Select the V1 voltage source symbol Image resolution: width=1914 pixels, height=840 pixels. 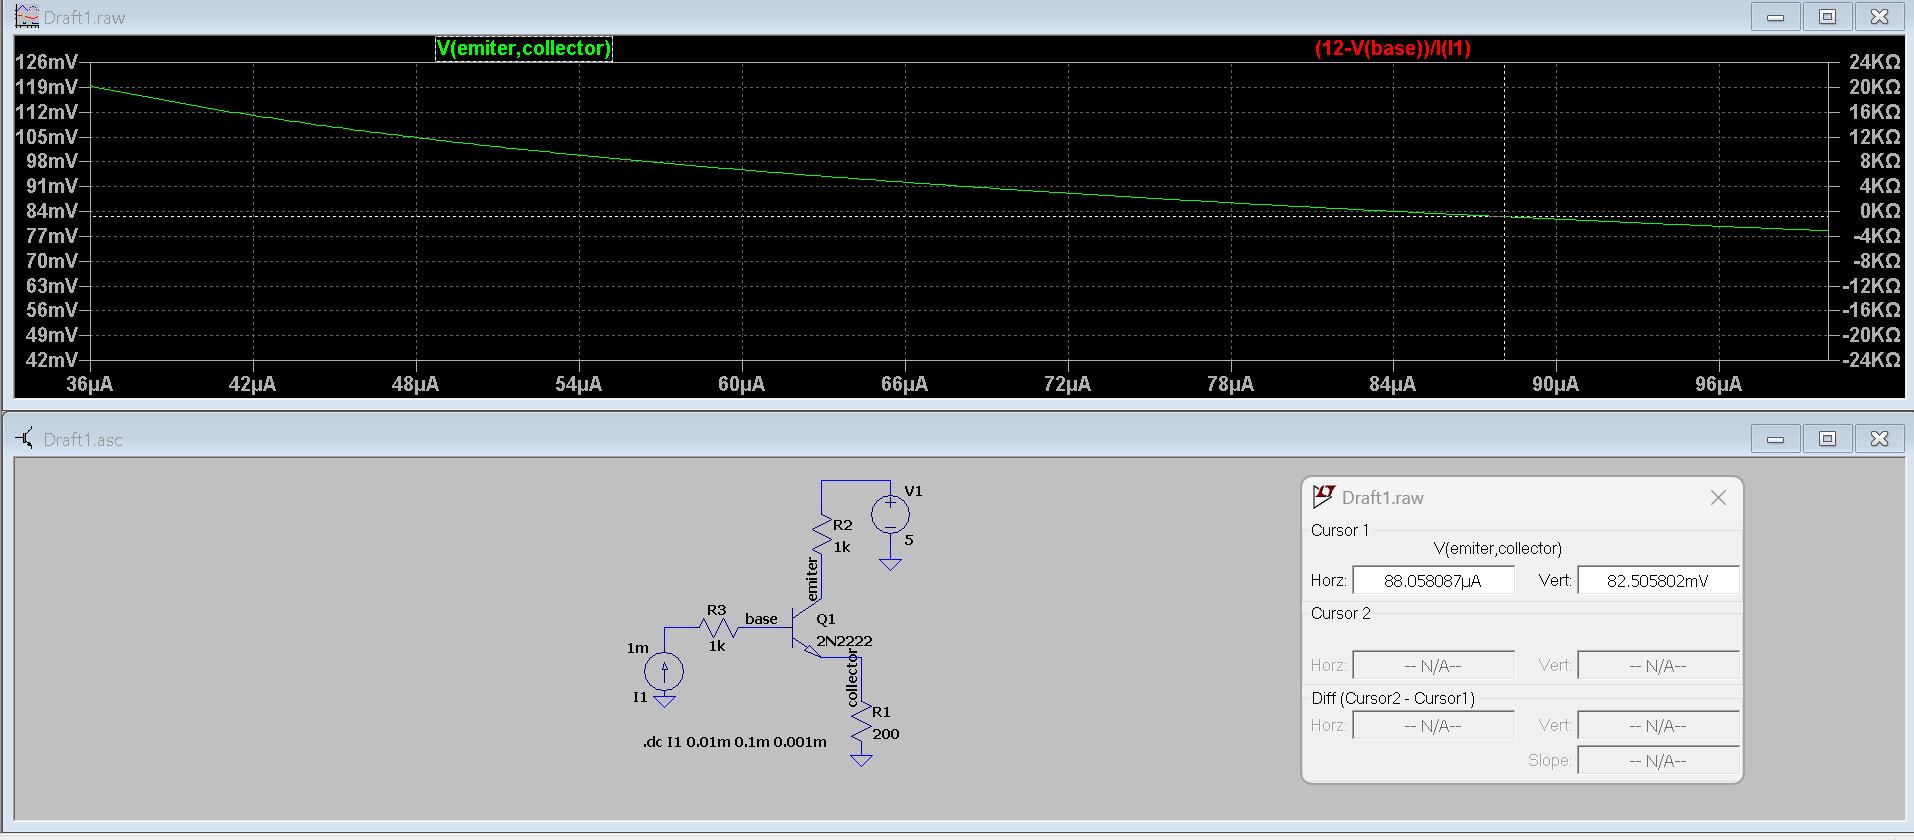(890, 515)
